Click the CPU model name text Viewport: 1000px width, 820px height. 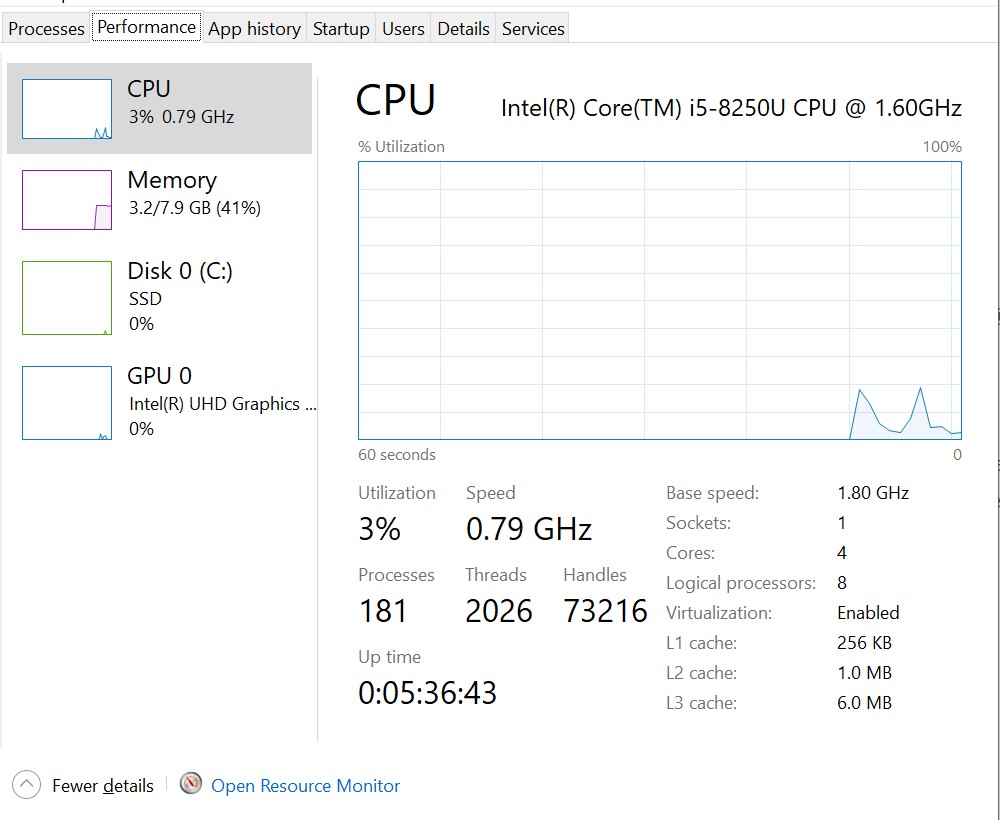(731, 108)
